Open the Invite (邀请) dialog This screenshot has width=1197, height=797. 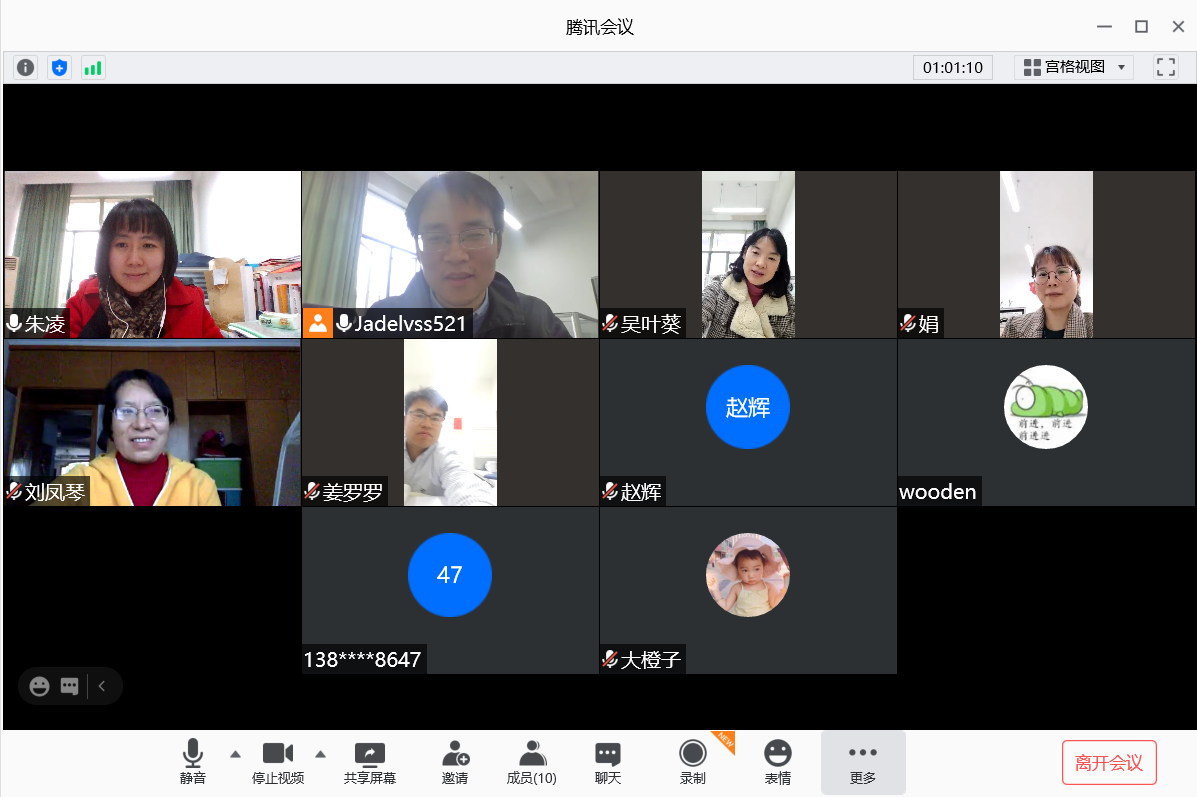coord(455,762)
